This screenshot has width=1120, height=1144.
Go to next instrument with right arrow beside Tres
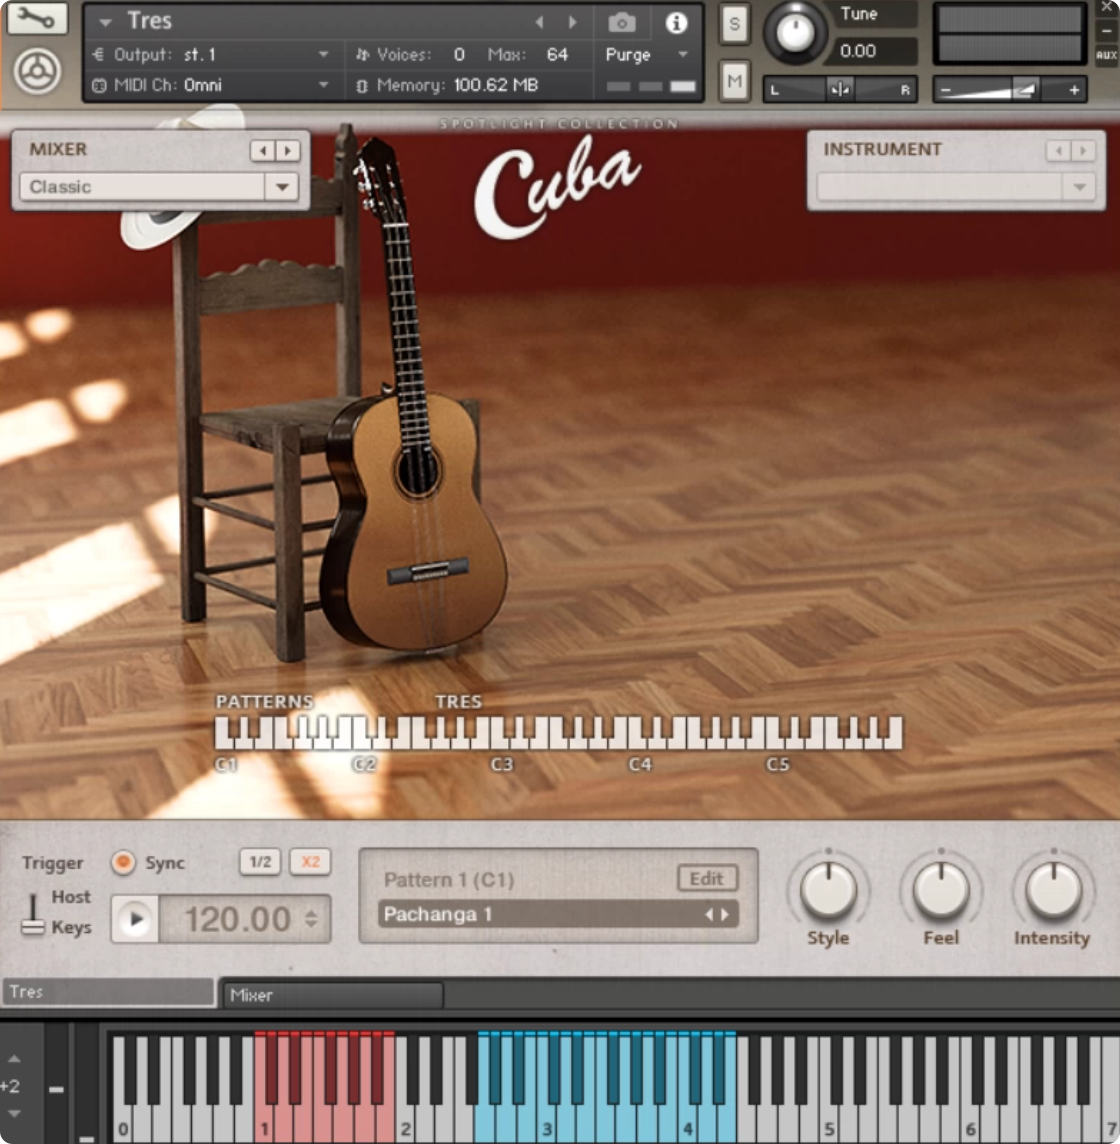pos(573,23)
